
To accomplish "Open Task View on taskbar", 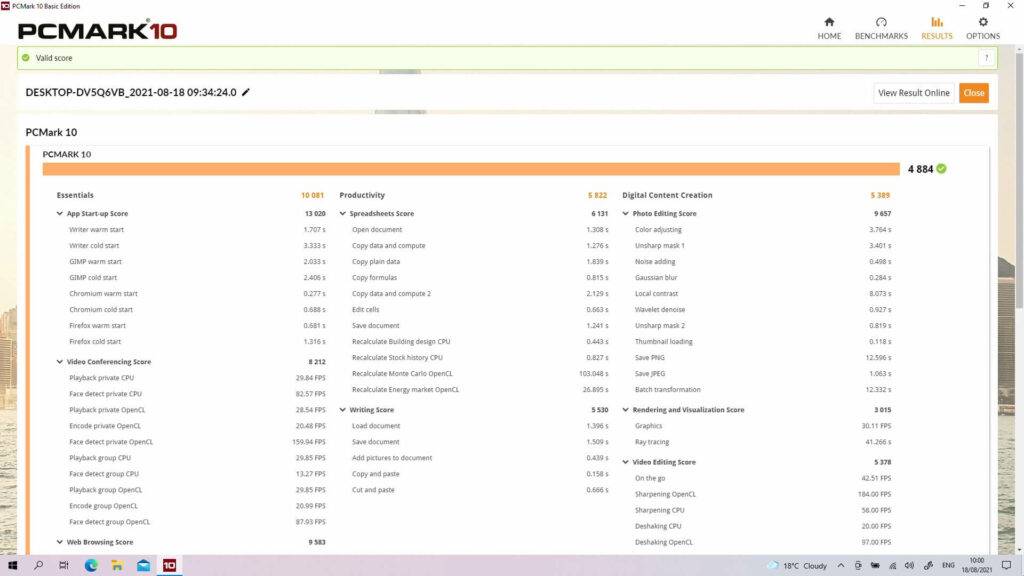I will tap(63, 566).
